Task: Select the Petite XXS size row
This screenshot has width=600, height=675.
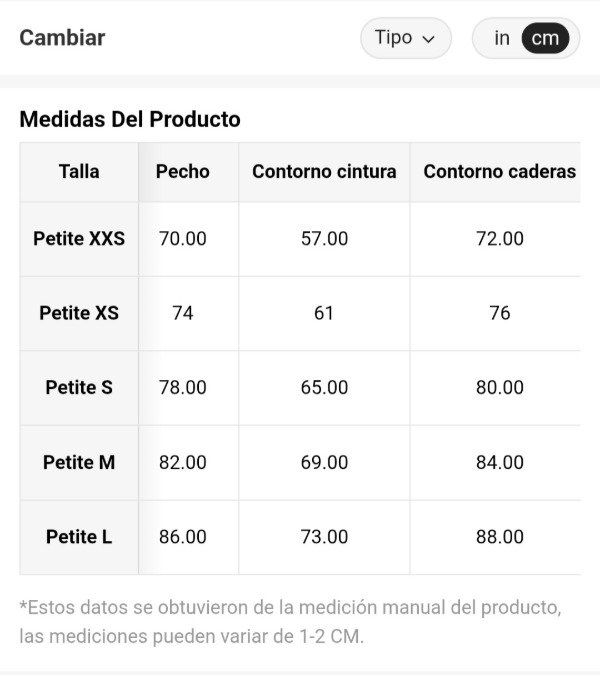Action: pos(79,238)
